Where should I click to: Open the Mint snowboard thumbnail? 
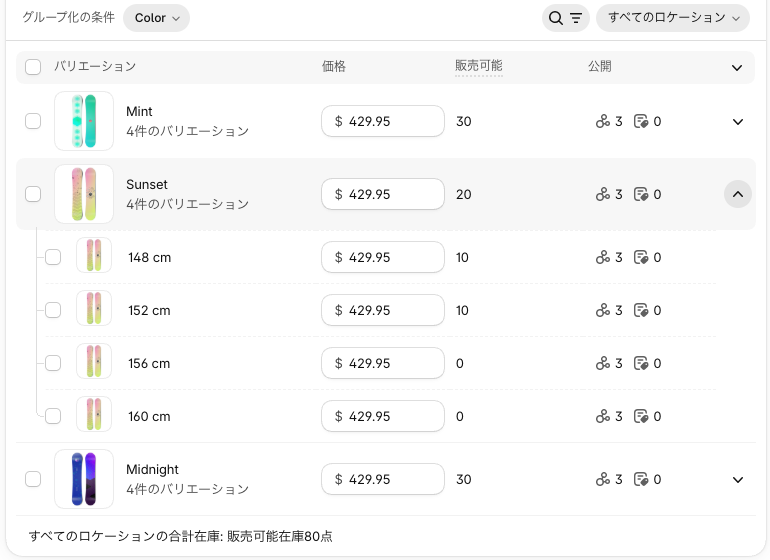[x=84, y=121]
